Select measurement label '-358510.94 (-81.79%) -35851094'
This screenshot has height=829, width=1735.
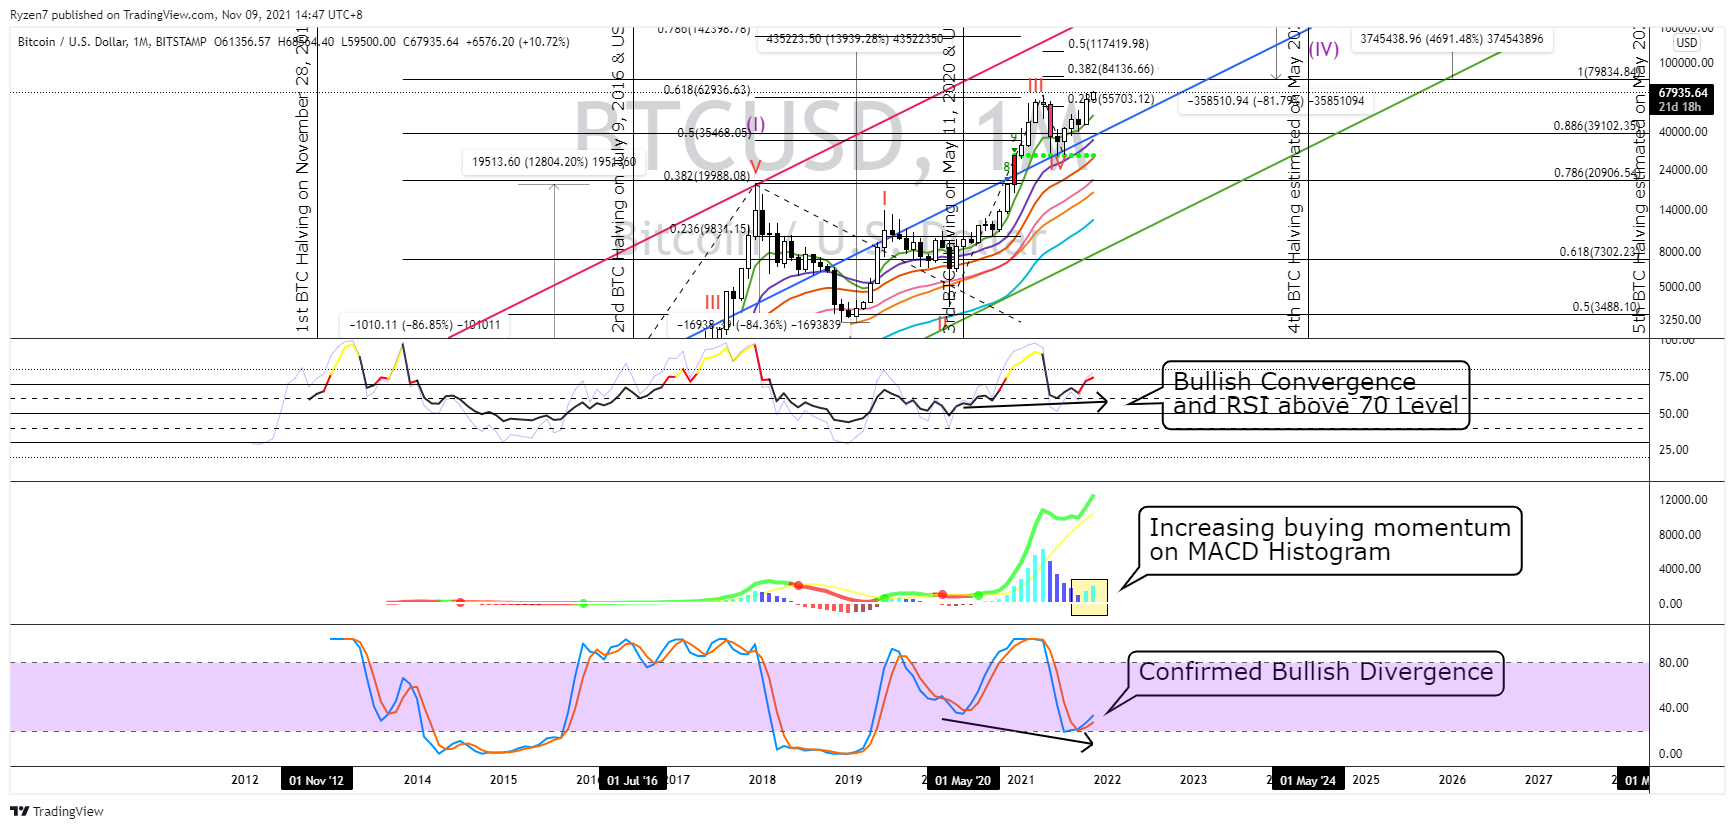pos(1275,101)
